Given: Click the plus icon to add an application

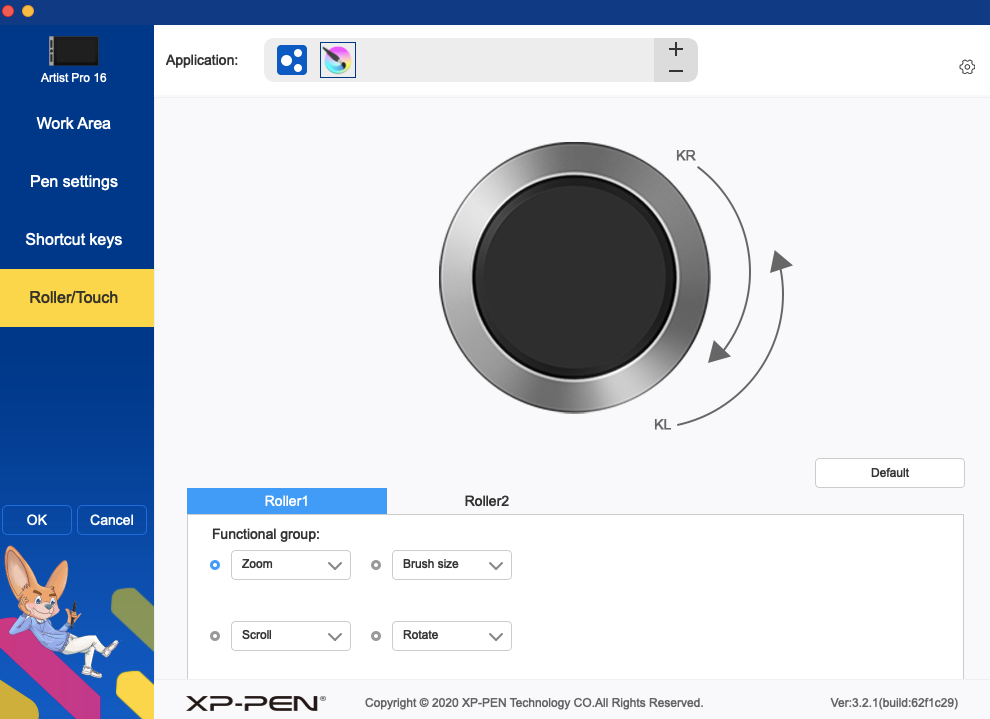Looking at the screenshot, I should pos(675,47).
